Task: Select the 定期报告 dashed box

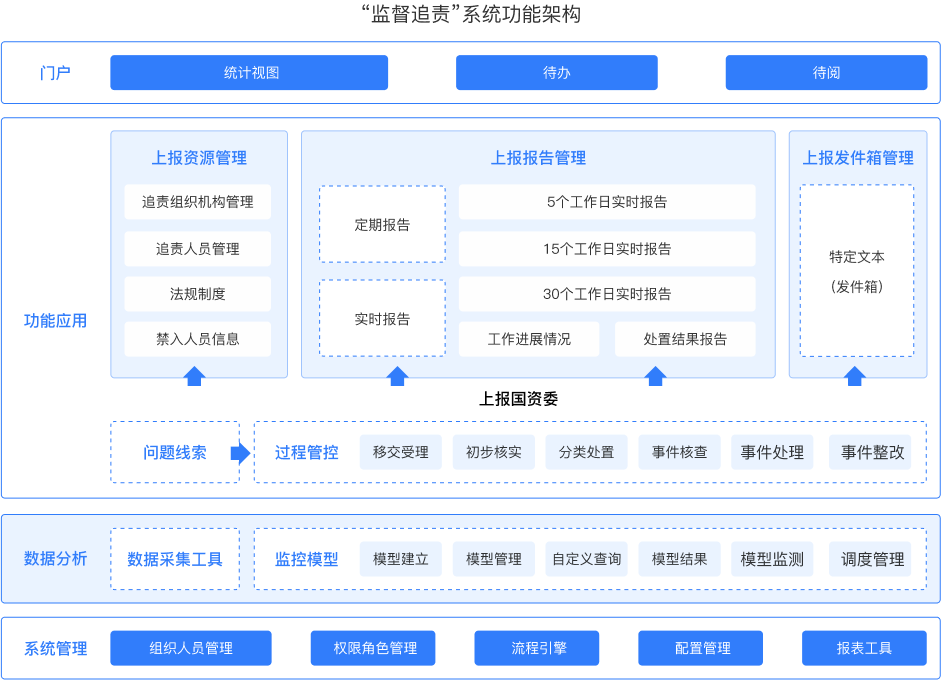Action: click(x=382, y=224)
